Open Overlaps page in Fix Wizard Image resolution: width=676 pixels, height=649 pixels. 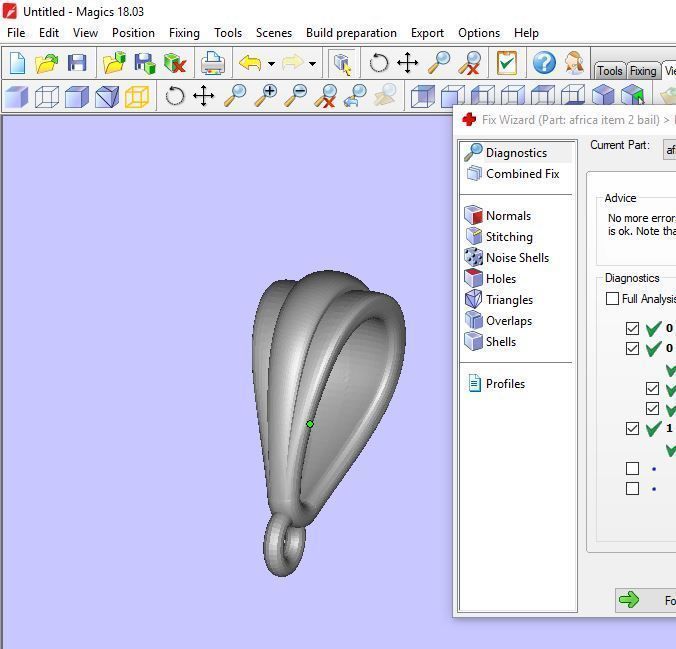click(x=498, y=320)
